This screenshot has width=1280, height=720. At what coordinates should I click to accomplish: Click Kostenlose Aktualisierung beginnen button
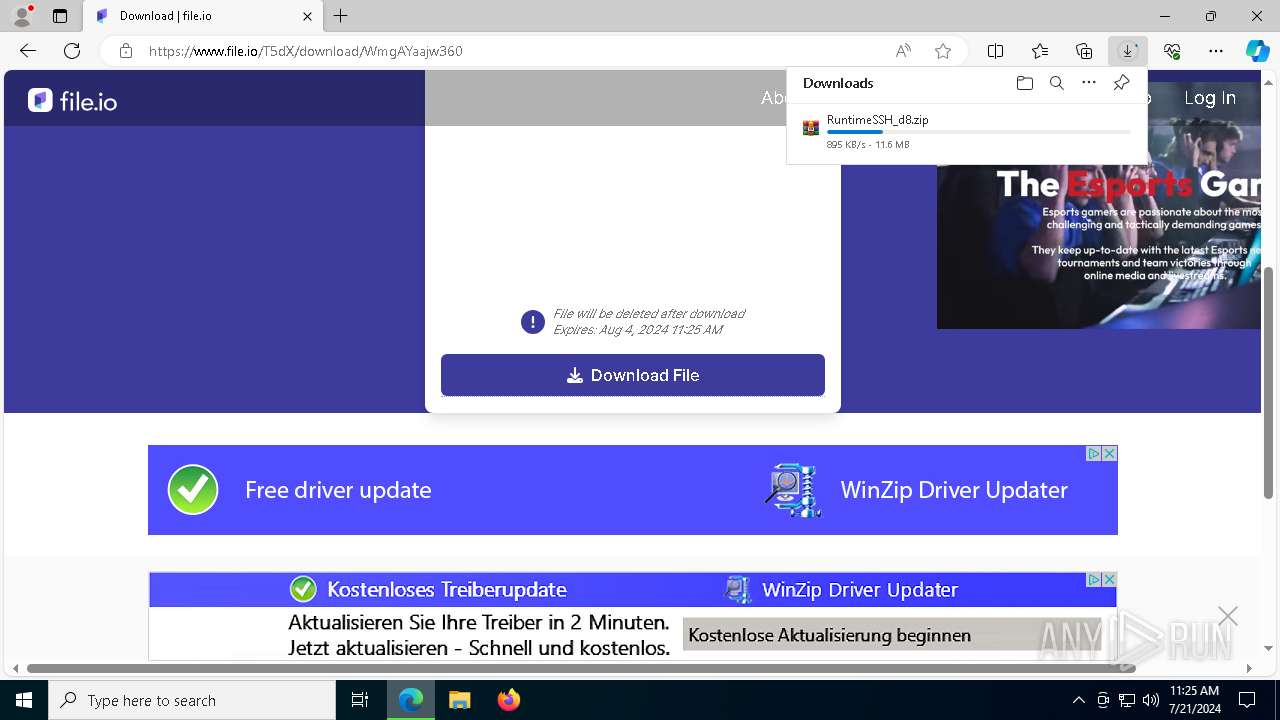click(x=893, y=635)
